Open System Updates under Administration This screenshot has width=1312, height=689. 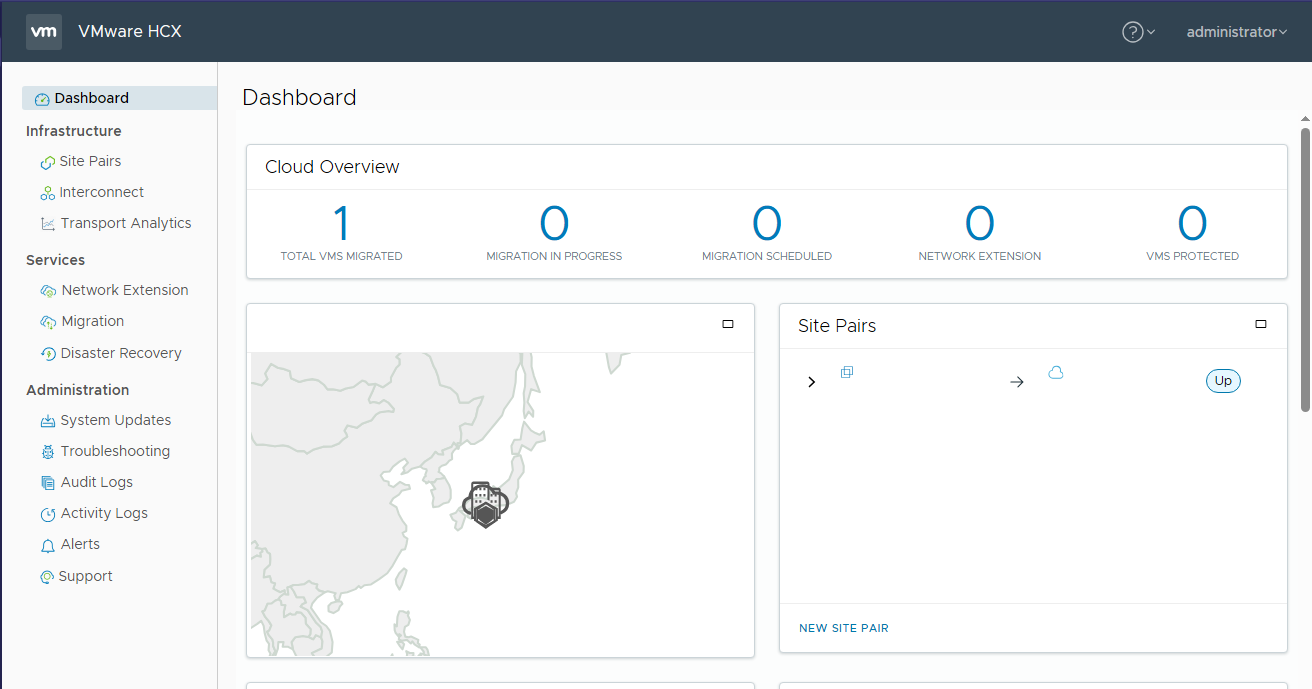[116, 420]
